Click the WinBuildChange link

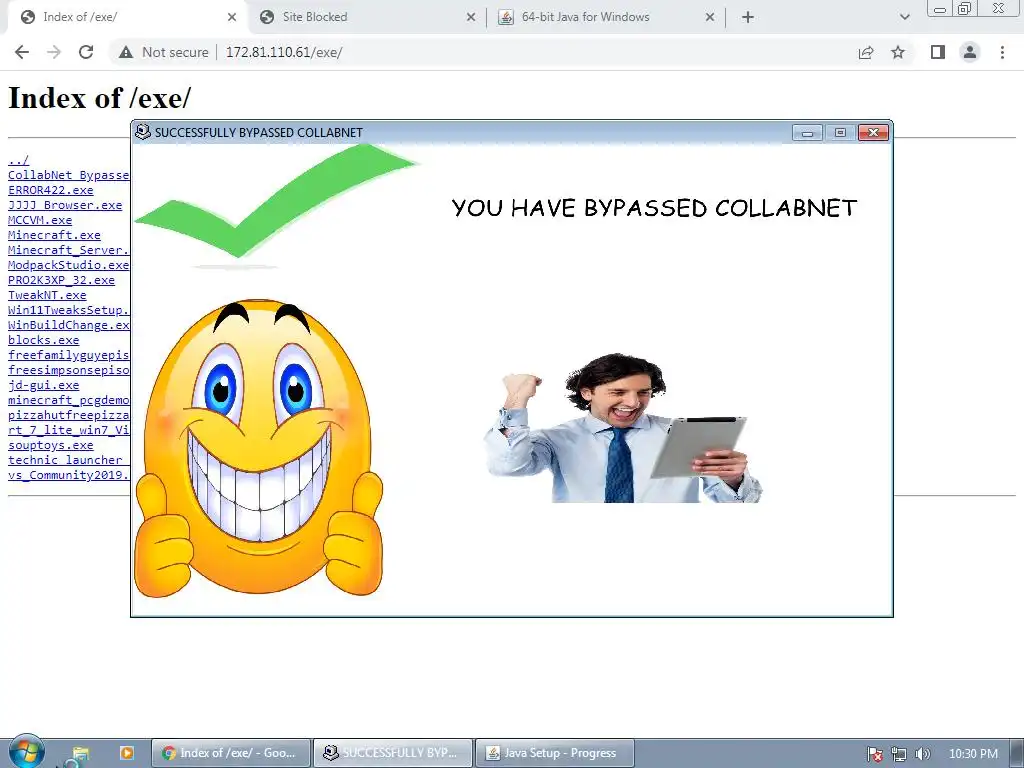[69, 325]
